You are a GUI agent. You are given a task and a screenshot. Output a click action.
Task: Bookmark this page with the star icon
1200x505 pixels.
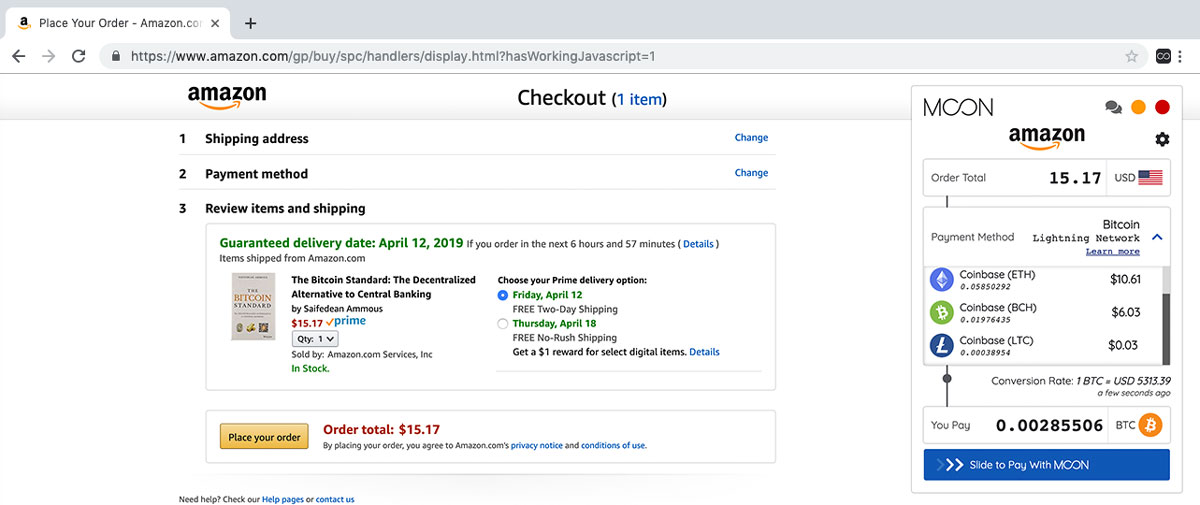1131,56
